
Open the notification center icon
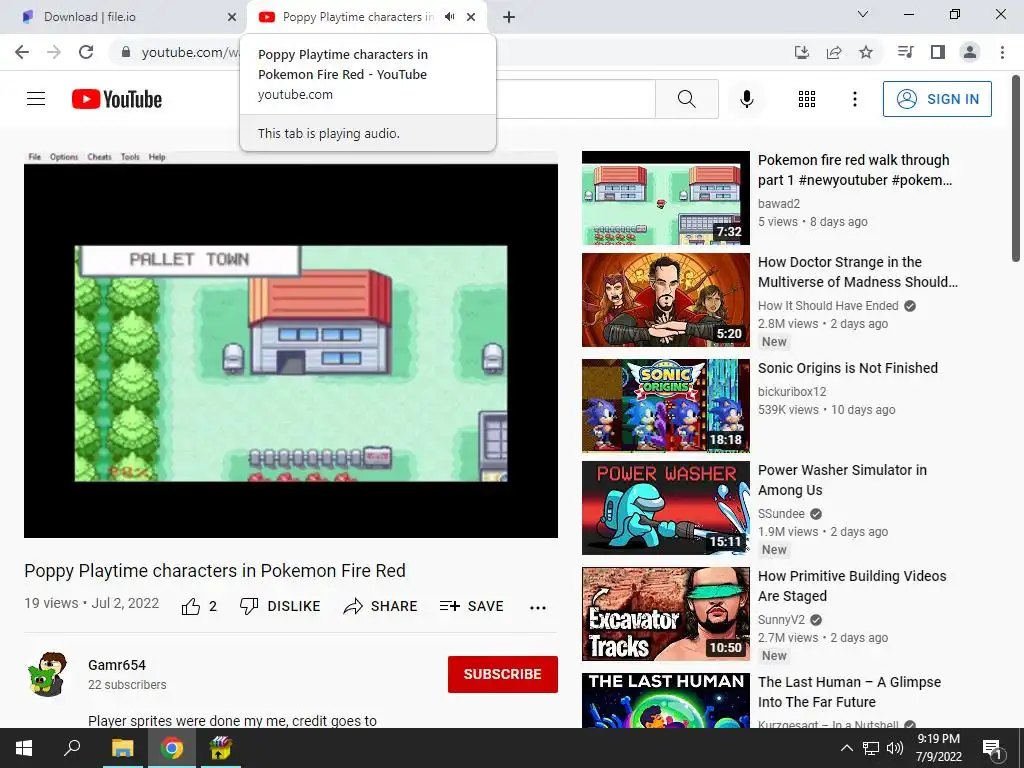pos(992,750)
